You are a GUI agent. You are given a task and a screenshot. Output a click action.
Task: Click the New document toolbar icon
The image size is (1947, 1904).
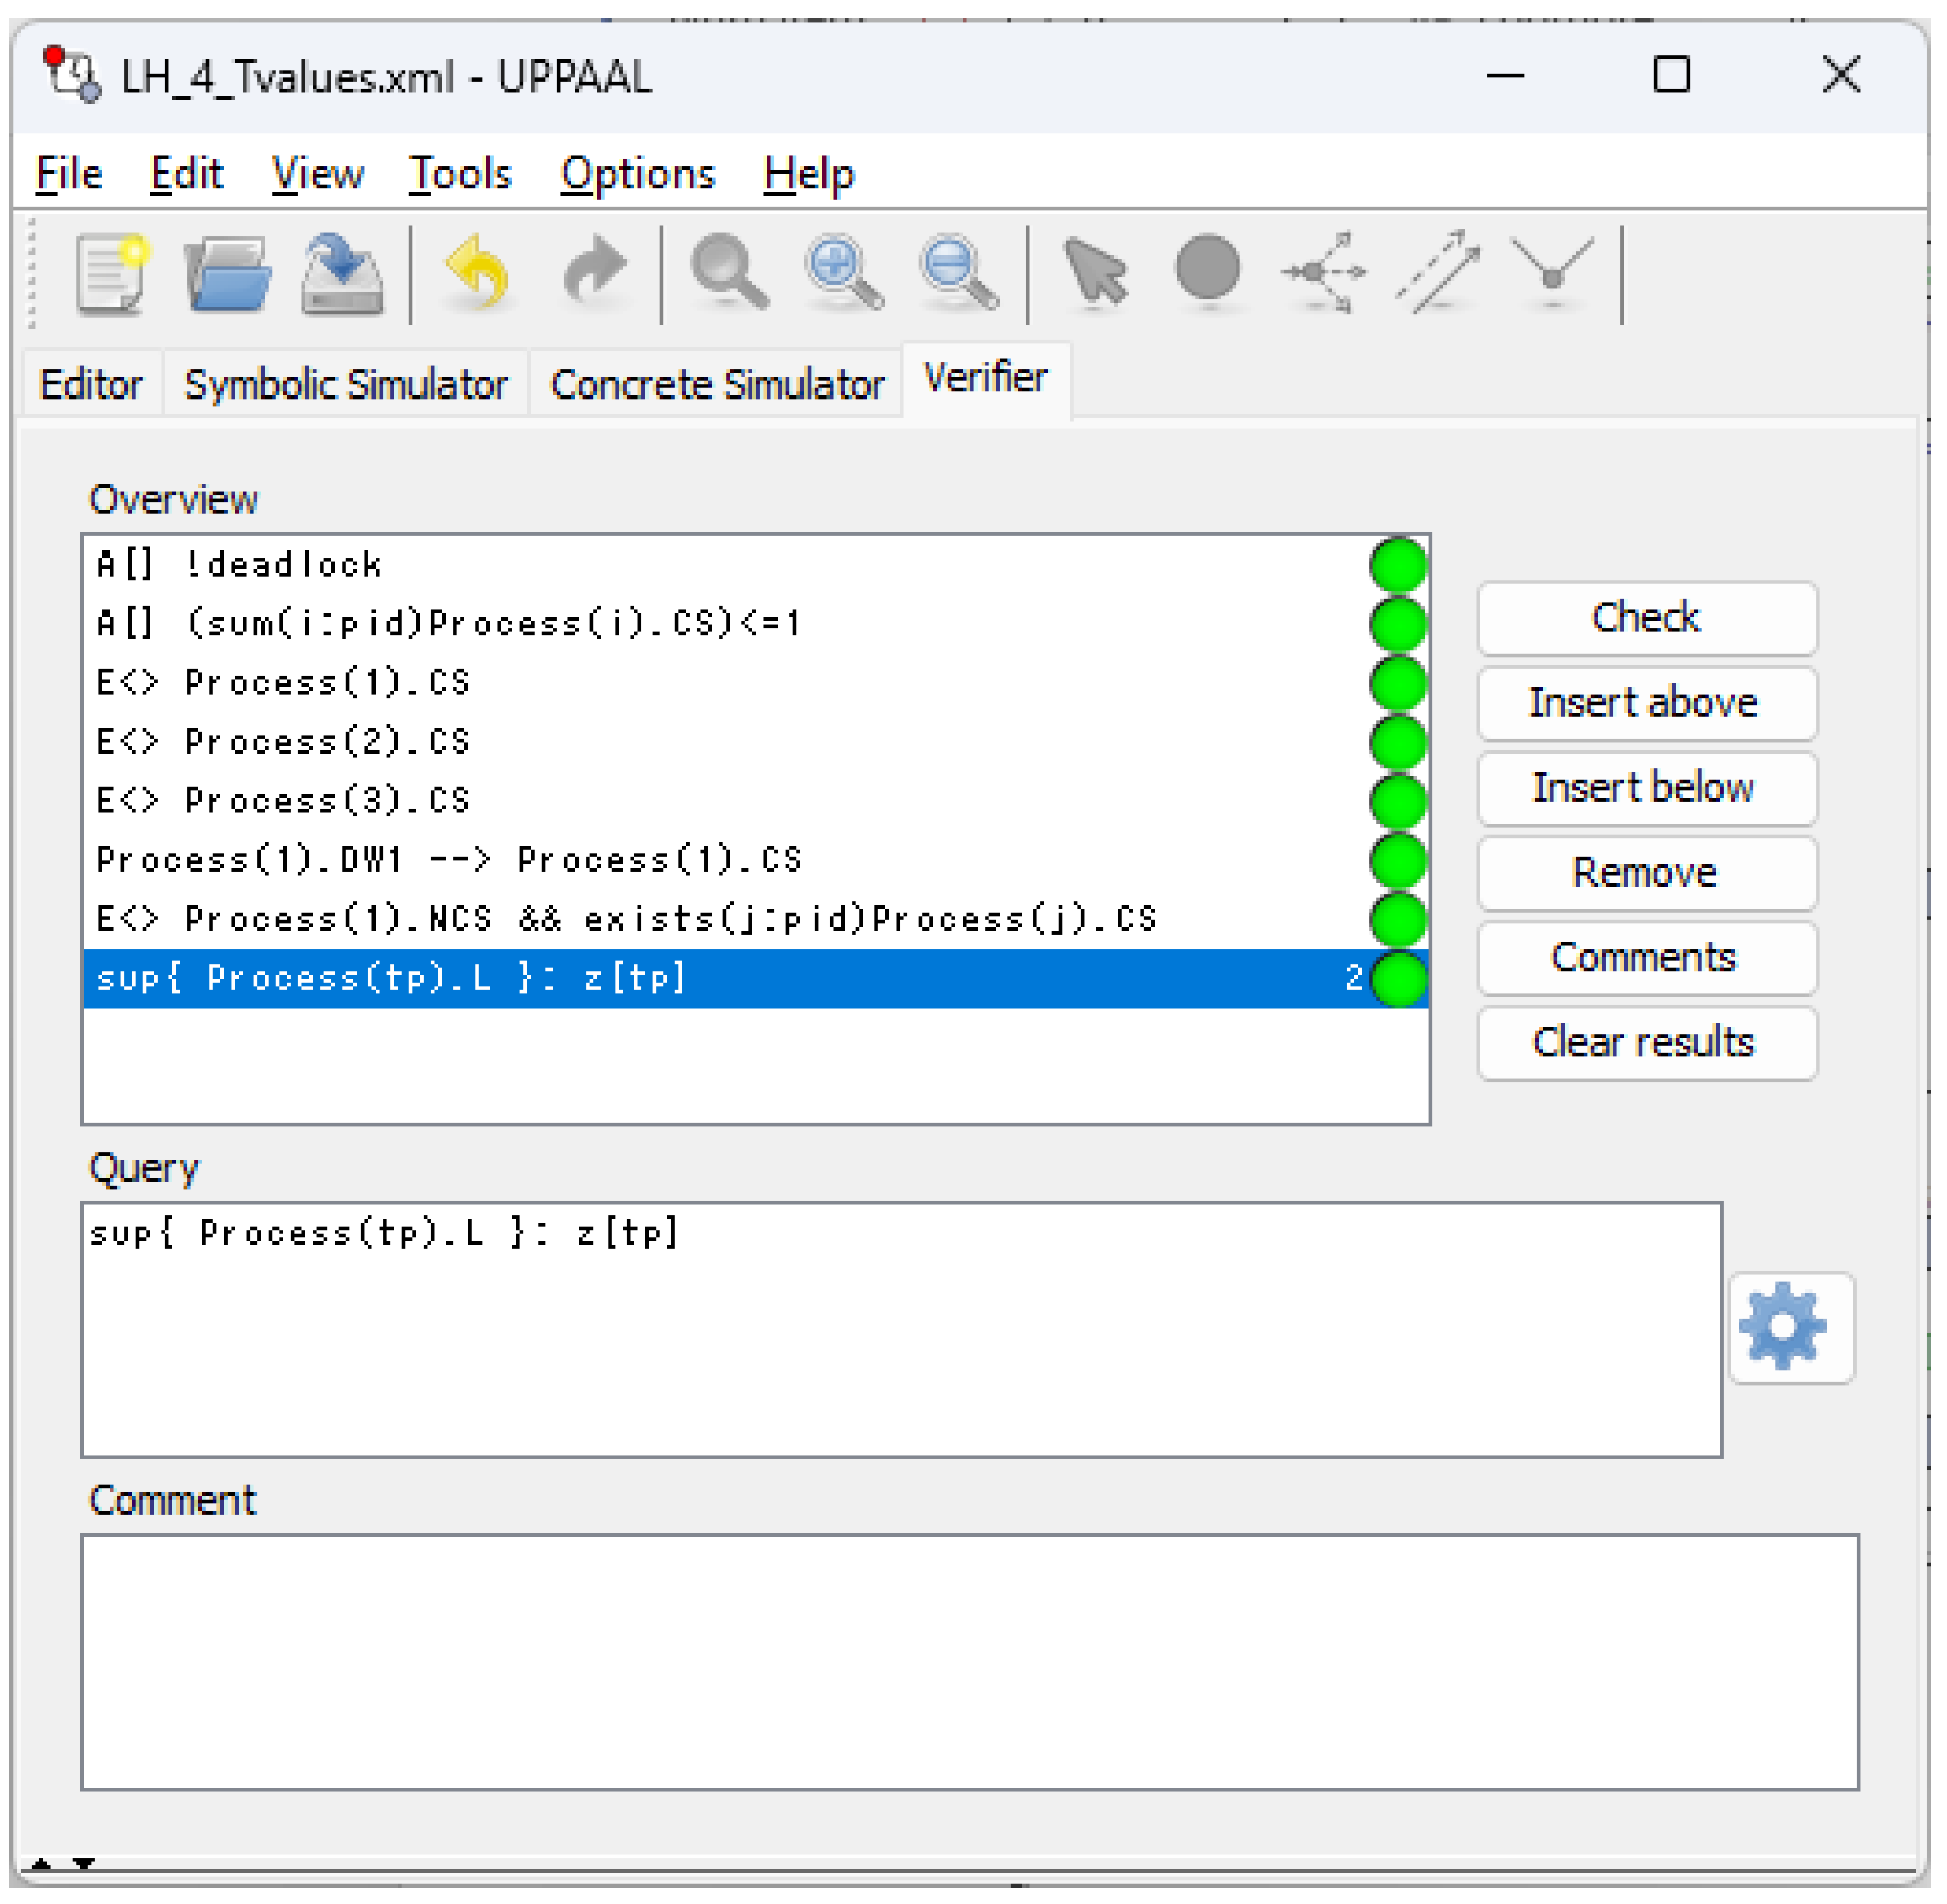click(111, 273)
